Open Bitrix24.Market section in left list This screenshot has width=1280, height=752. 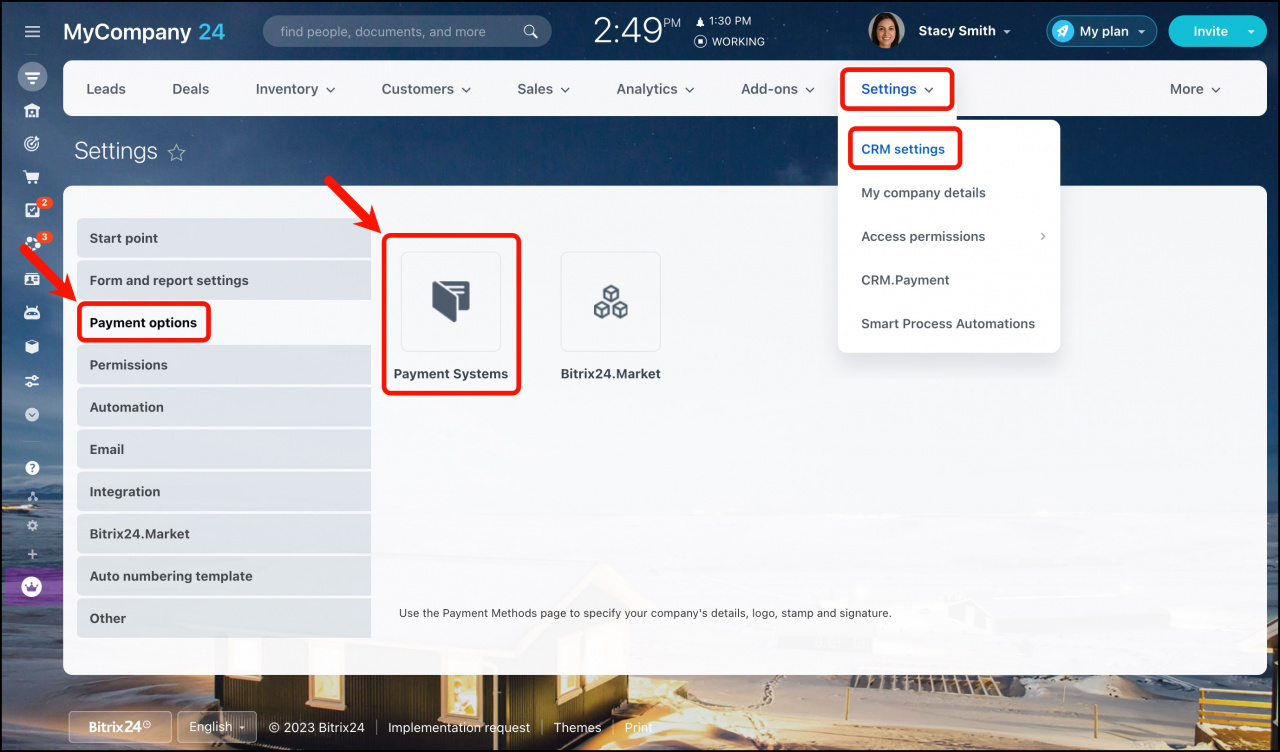coord(224,534)
